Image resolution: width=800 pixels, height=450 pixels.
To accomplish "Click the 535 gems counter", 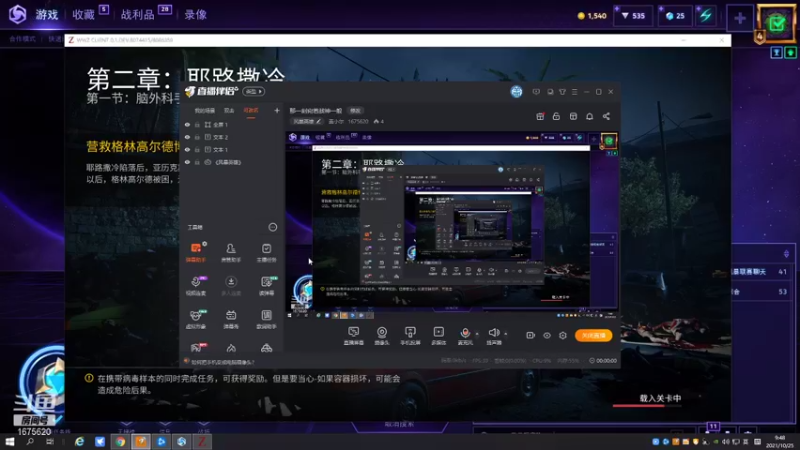I will [x=633, y=16].
